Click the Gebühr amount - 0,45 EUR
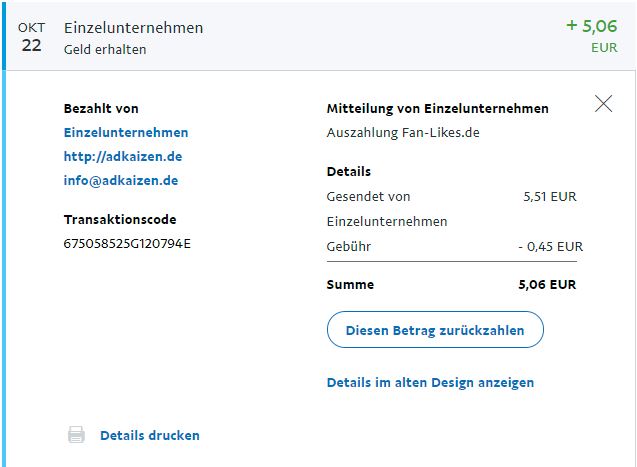The width and height of the screenshot is (637, 467). [x=550, y=246]
